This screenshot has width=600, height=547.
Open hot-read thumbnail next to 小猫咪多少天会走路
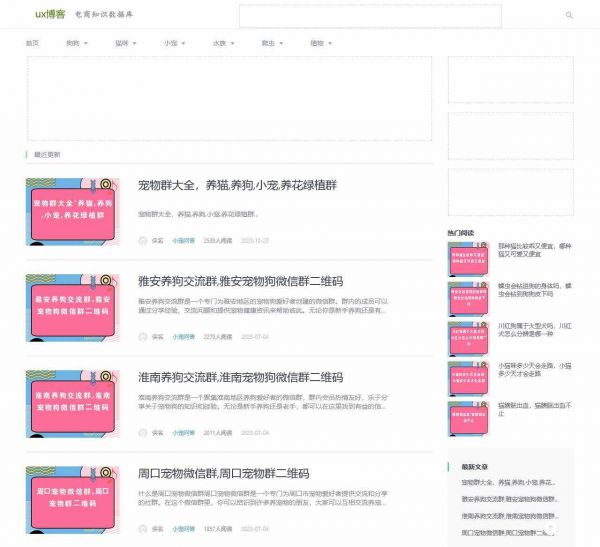tap(469, 379)
